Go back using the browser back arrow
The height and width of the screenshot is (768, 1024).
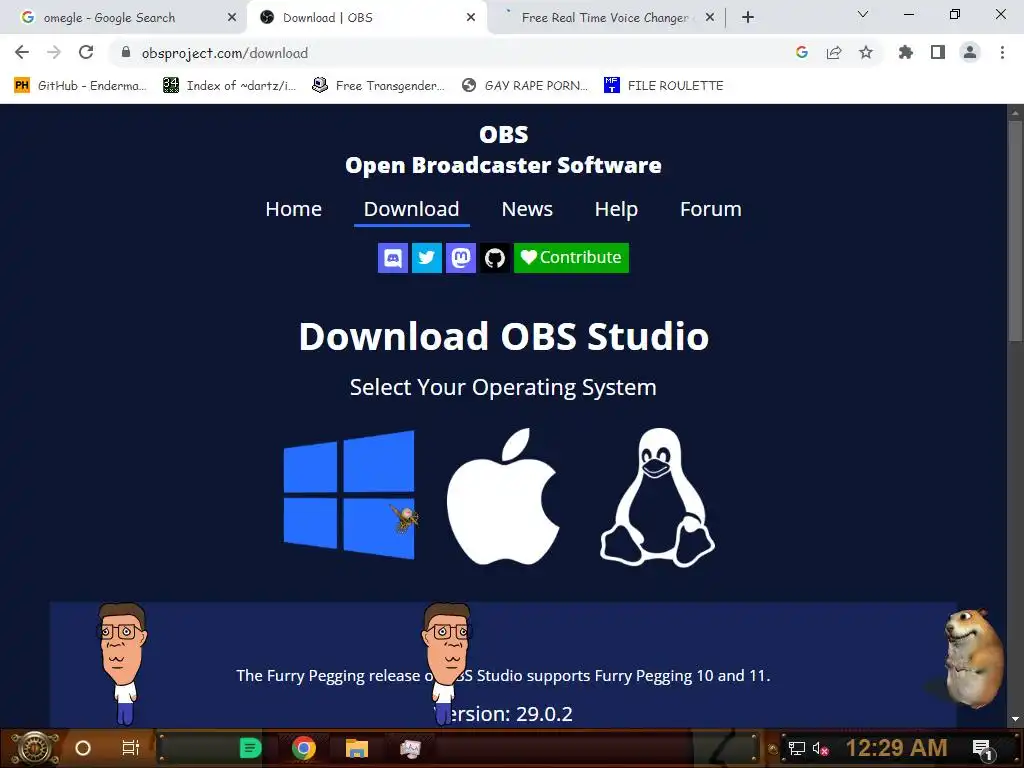click(22, 53)
